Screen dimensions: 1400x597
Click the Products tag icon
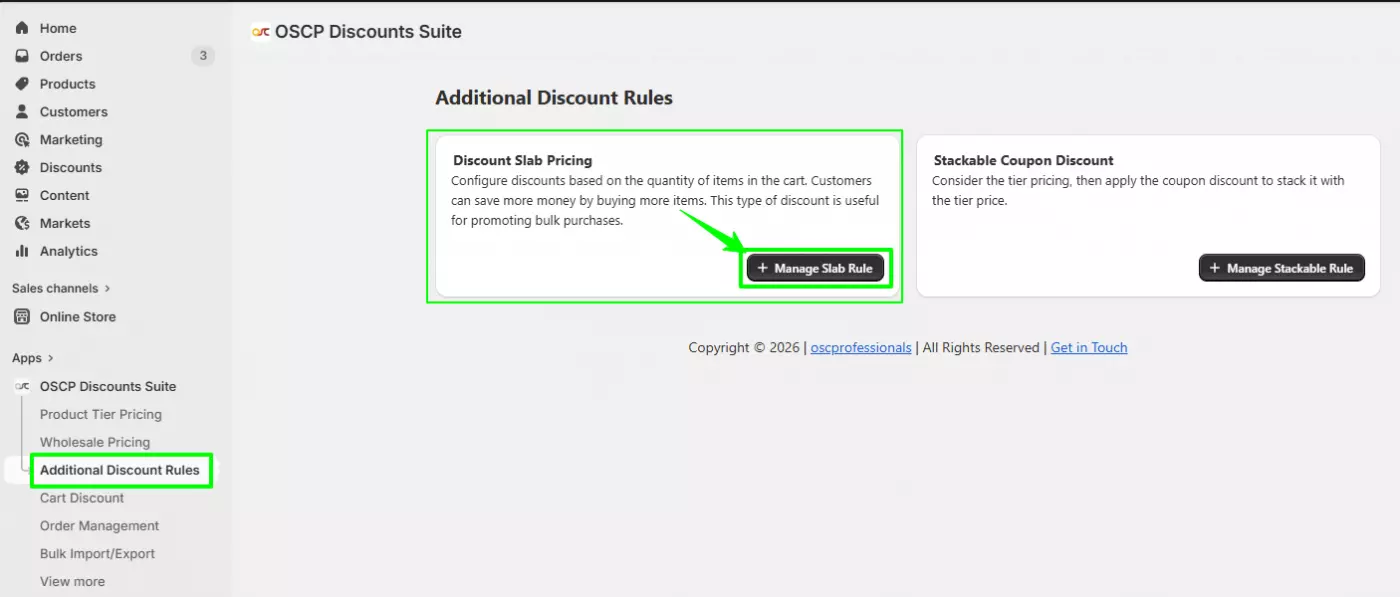[x=22, y=84]
